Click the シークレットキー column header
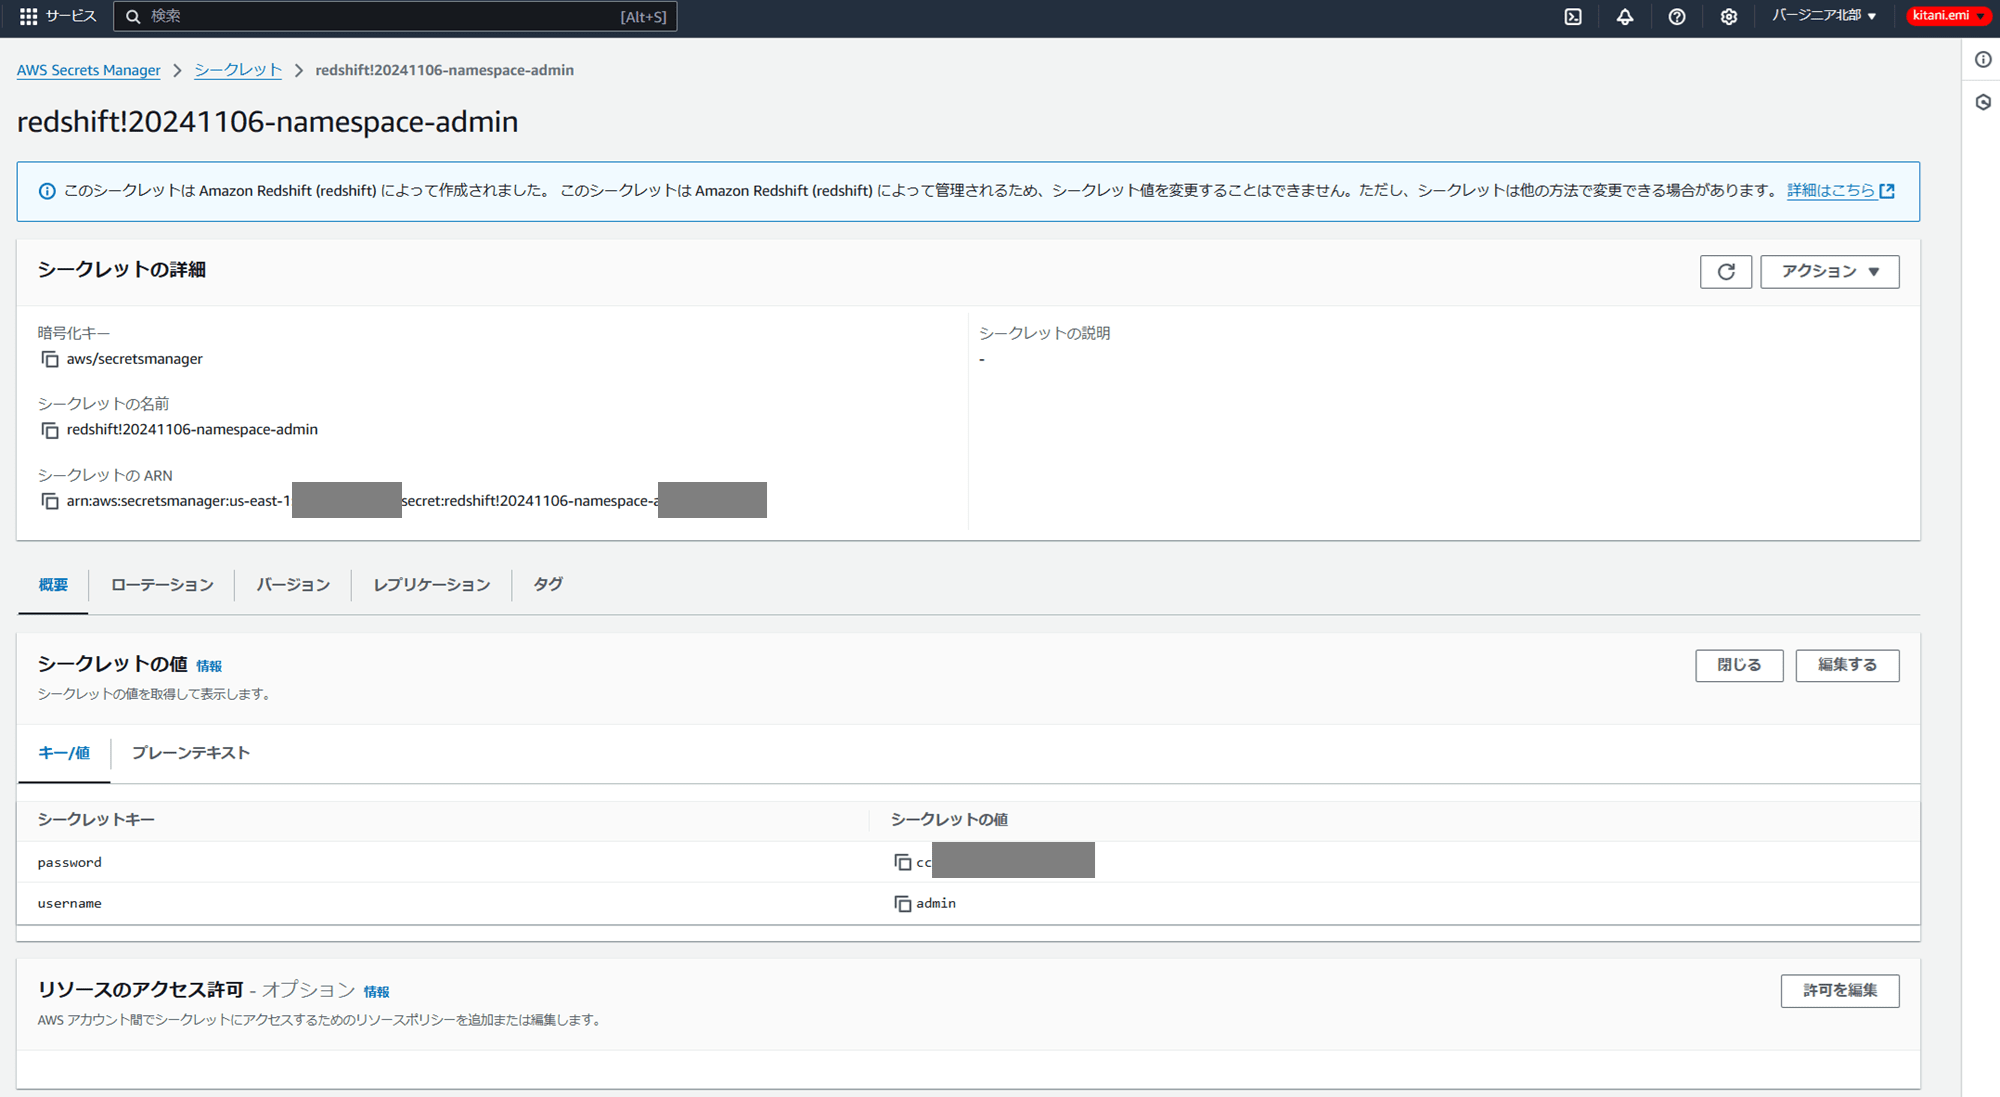This screenshot has width=2000, height=1097. [96, 820]
